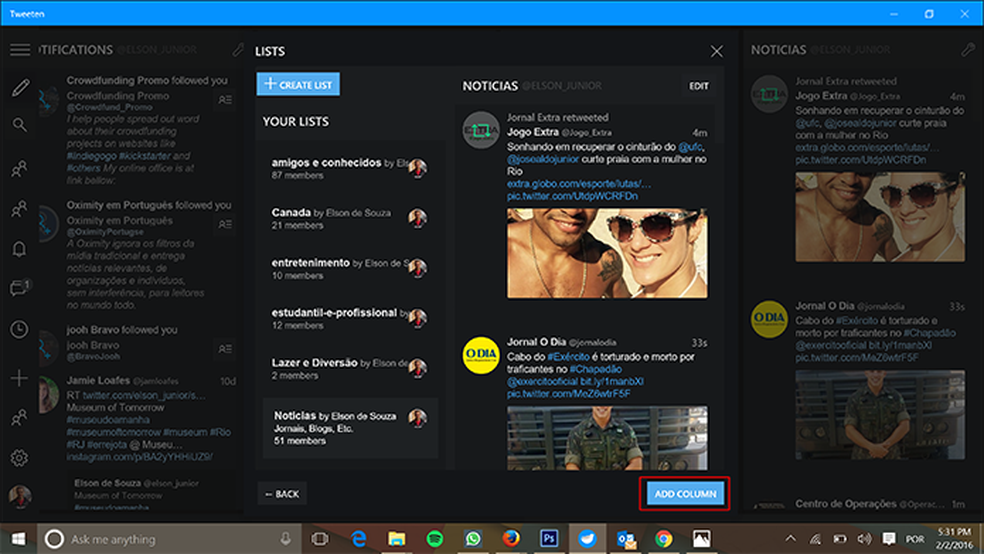Select the Noticias list with 51 members

coord(350,428)
